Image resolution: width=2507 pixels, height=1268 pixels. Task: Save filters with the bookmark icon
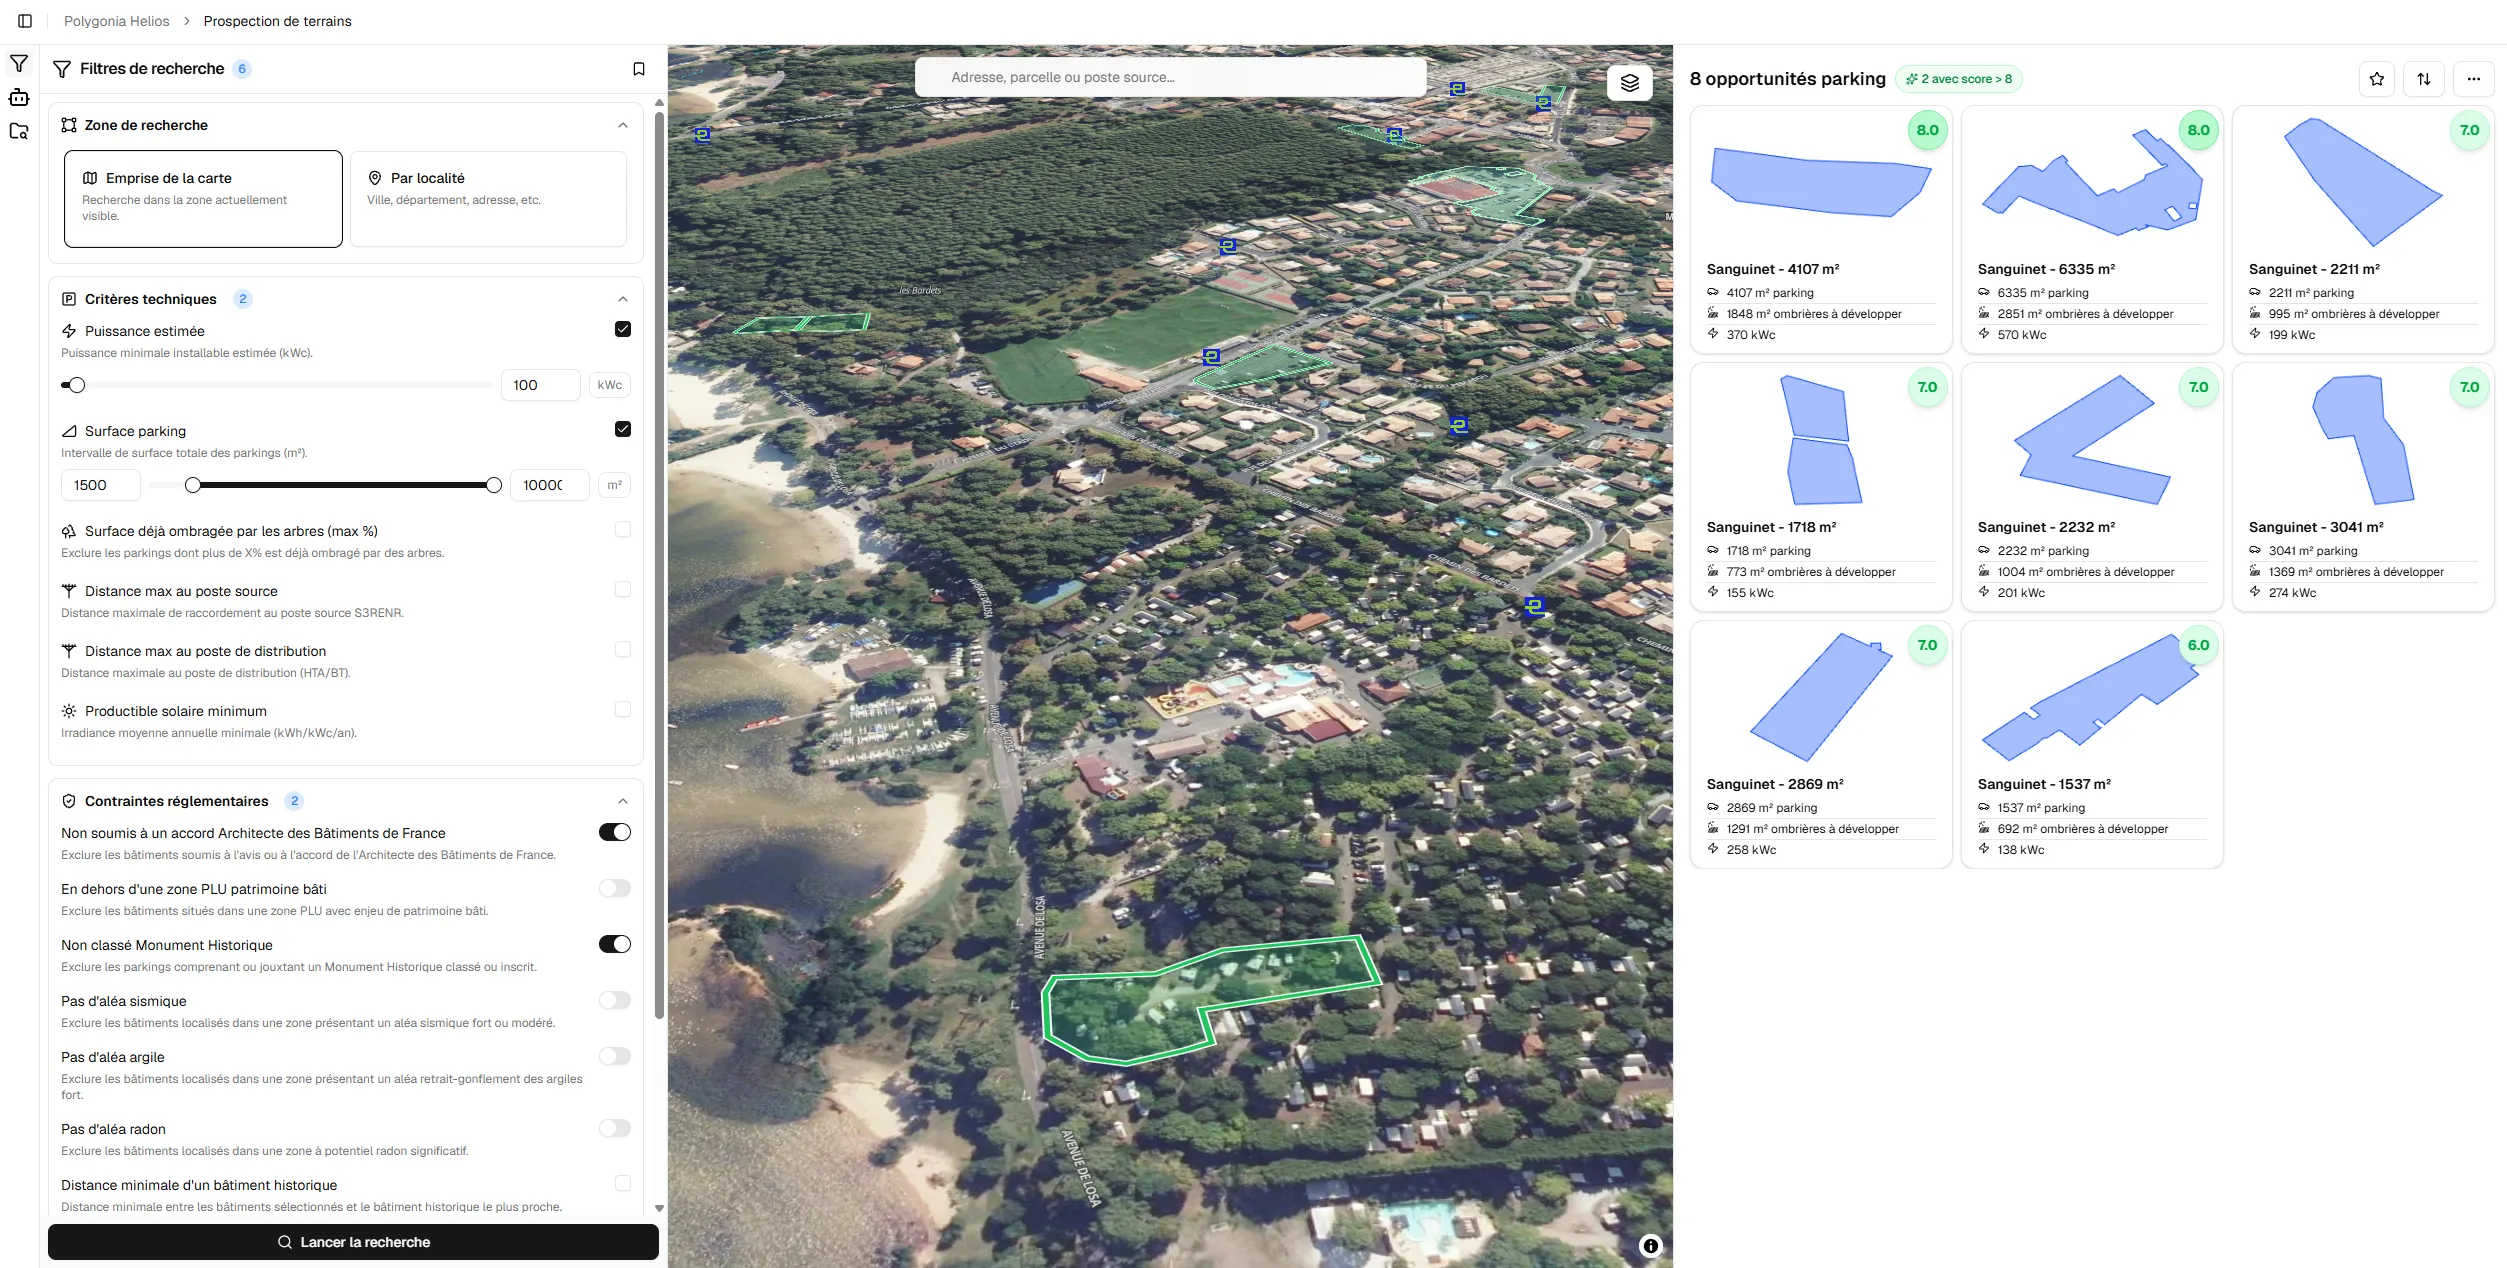[x=639, y=69]
